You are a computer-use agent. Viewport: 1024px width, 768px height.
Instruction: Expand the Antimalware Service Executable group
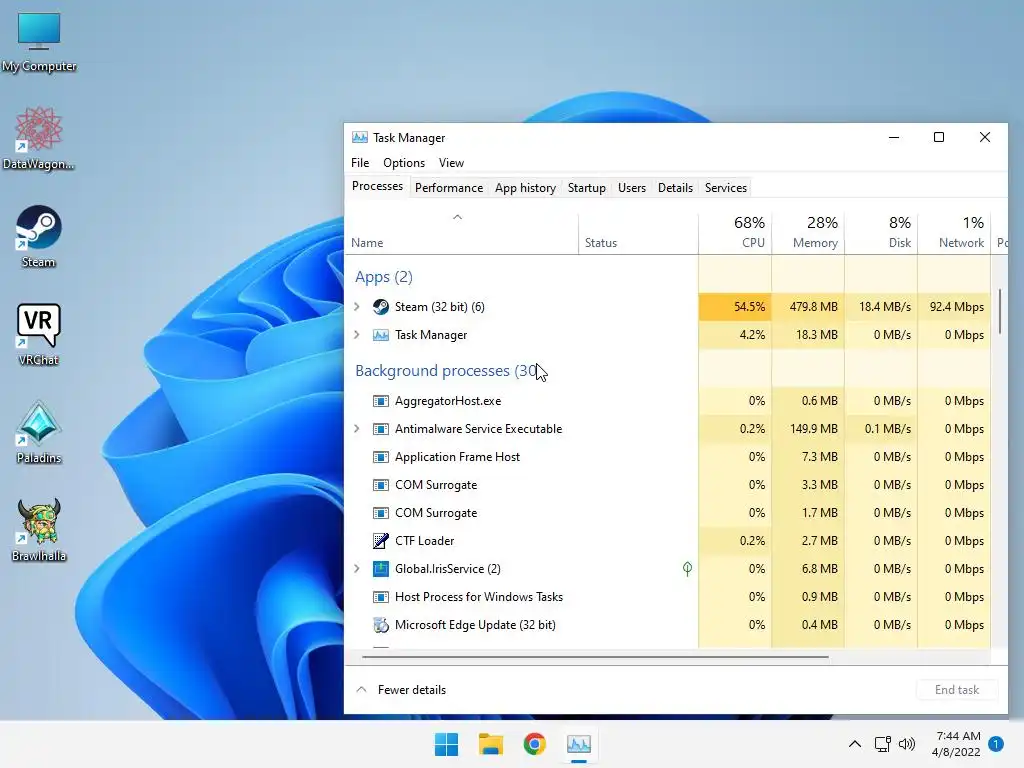point(357,429)
